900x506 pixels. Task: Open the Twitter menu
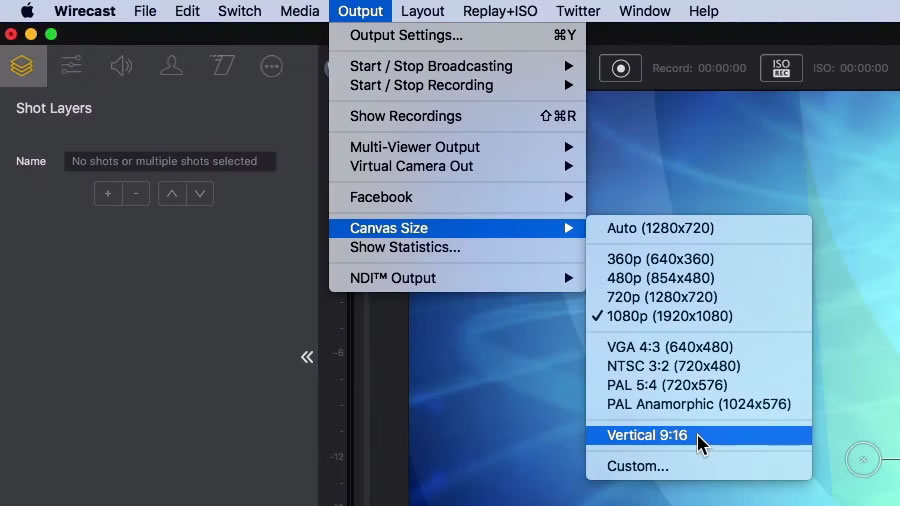tap(578, 11)
